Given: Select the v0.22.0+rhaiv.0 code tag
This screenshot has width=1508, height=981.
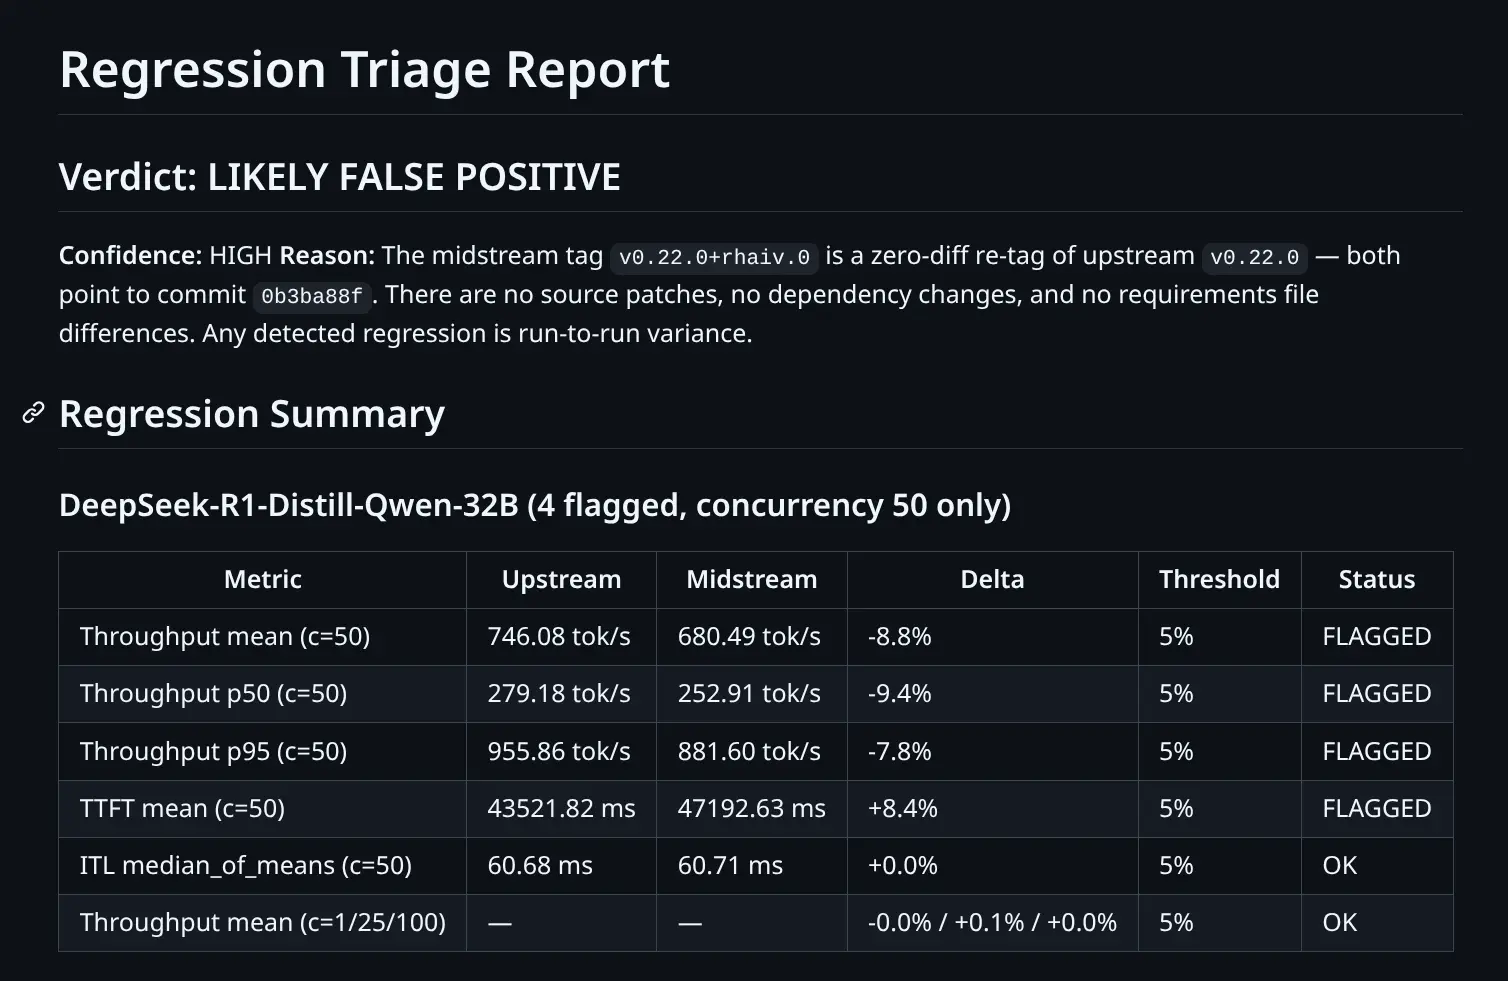Looking at the screenshot, I should click(x=714, y=257).
